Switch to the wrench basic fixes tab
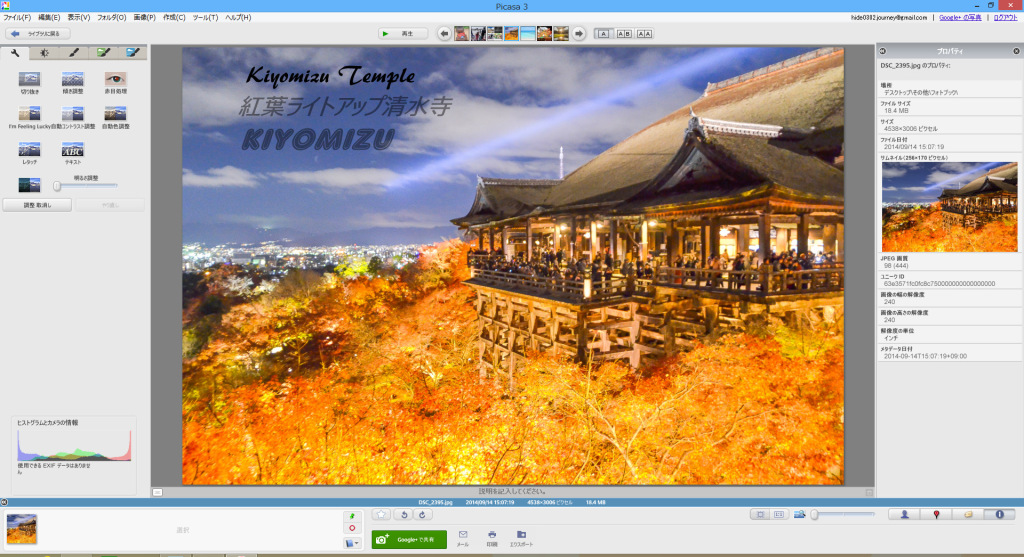Image resolution: width=1024 pixels, height=557 pixels. [15, 53]
